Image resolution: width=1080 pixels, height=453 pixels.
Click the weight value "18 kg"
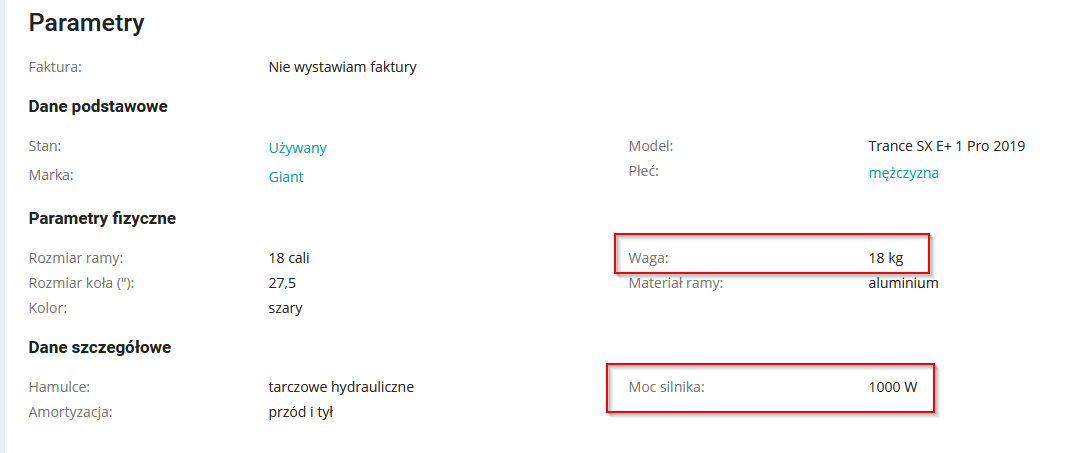[x=885, y=258]
